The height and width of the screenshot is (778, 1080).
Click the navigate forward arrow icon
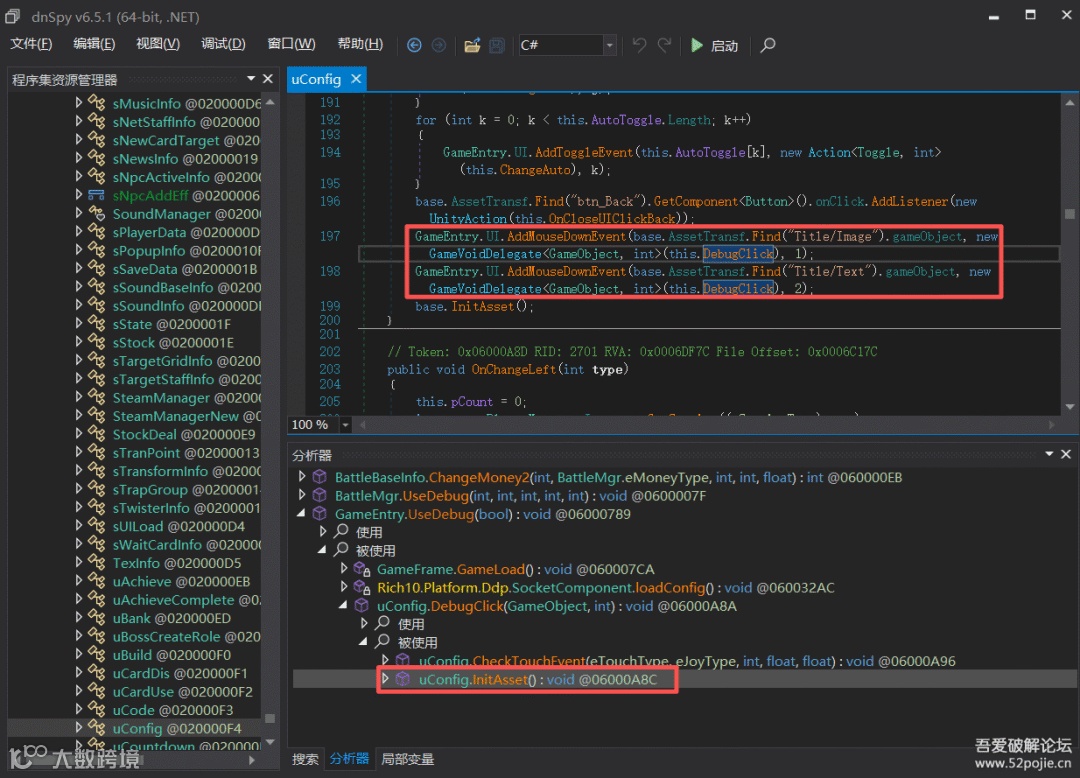click(x=438, y=45)
